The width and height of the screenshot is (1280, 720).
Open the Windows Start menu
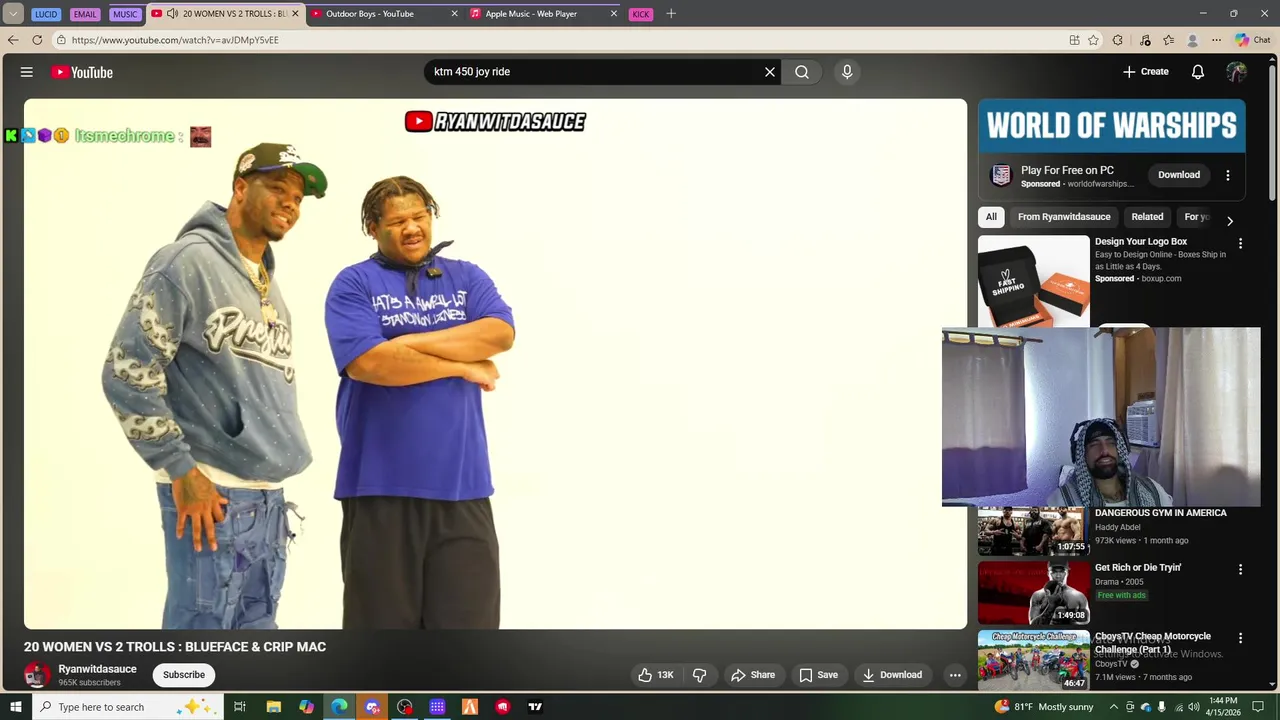point(15,707)
